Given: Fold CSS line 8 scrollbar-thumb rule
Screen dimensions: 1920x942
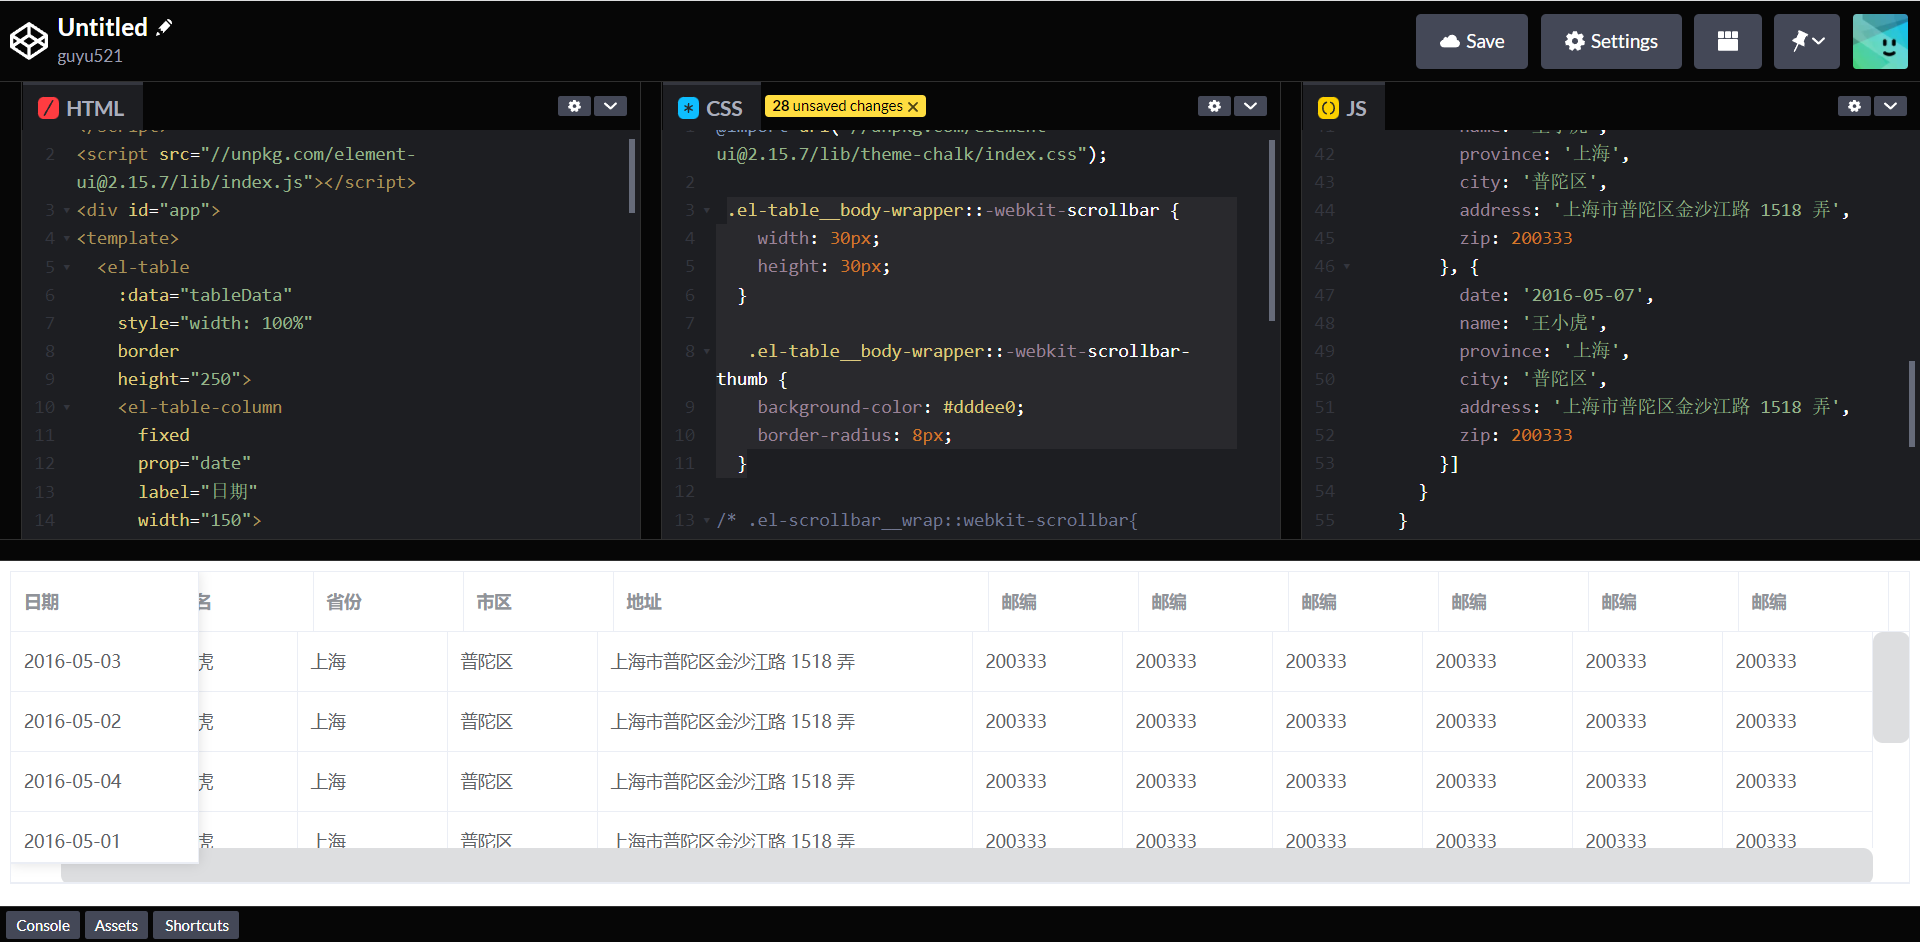Looking at the screenshot, I should click(x=707, y=352).
